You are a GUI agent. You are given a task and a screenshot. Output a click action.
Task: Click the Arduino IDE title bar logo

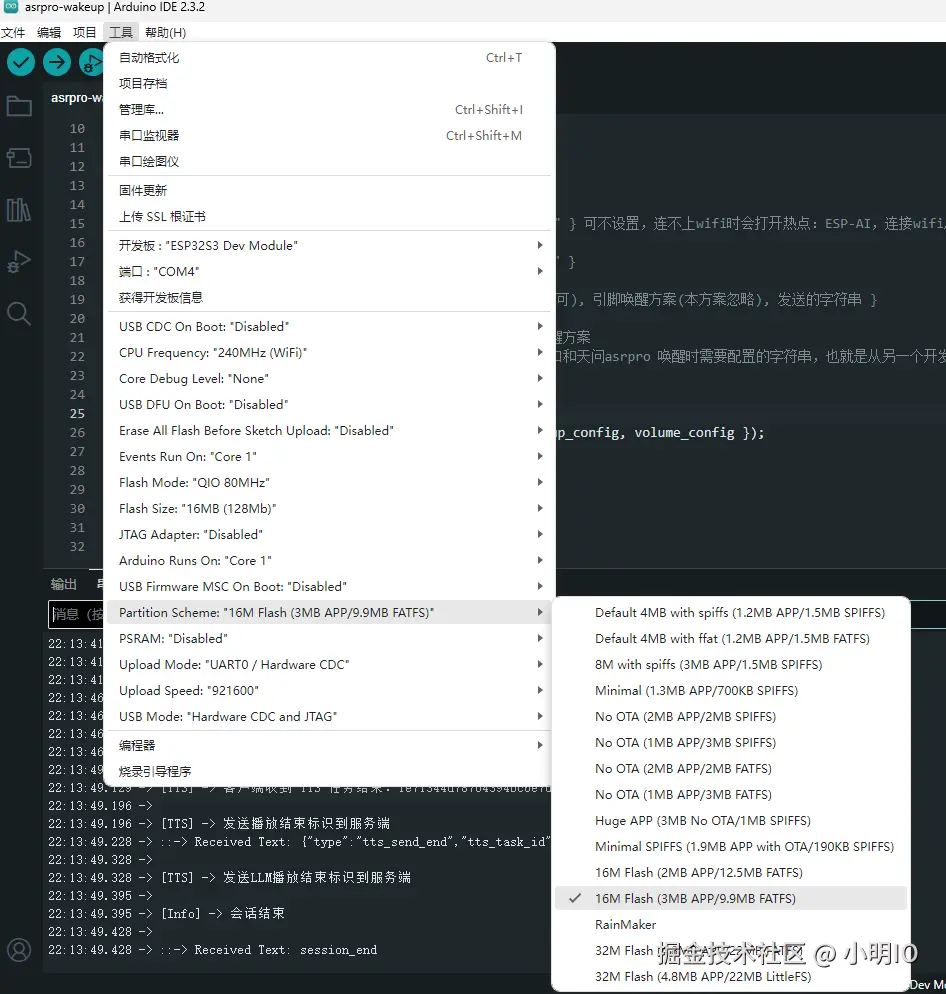[x=11, y=7]
